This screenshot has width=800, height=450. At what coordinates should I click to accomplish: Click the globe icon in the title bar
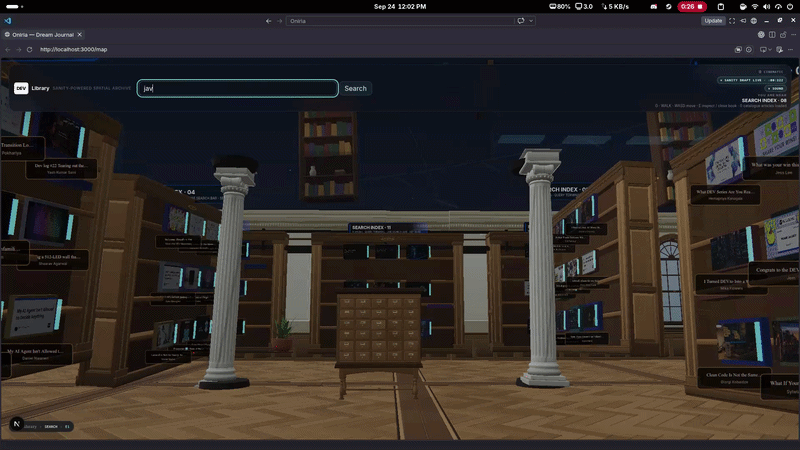click(754, 21)
